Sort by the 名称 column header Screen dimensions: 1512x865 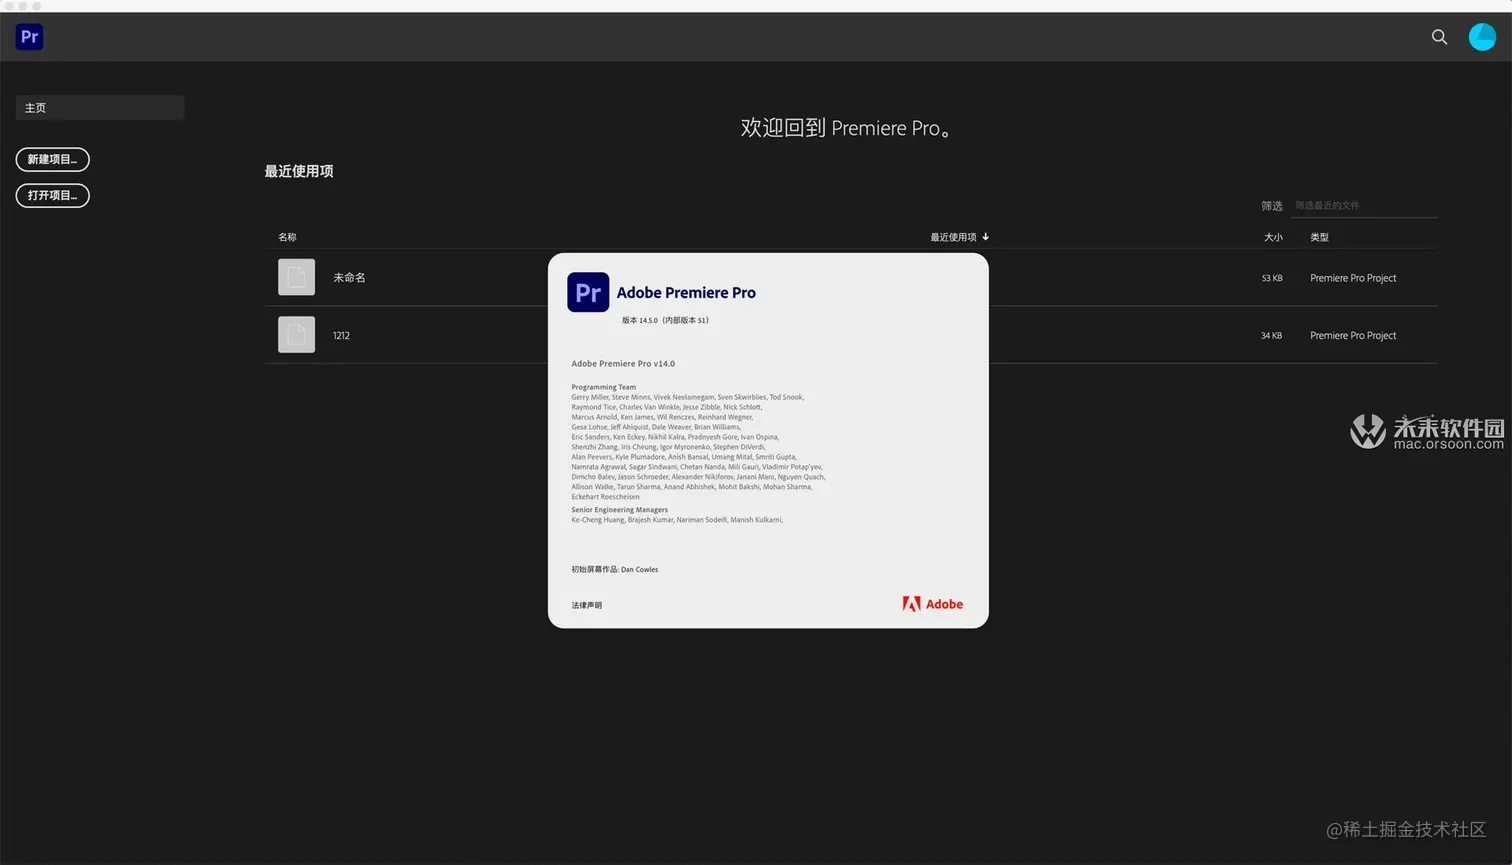pos(287,238)
